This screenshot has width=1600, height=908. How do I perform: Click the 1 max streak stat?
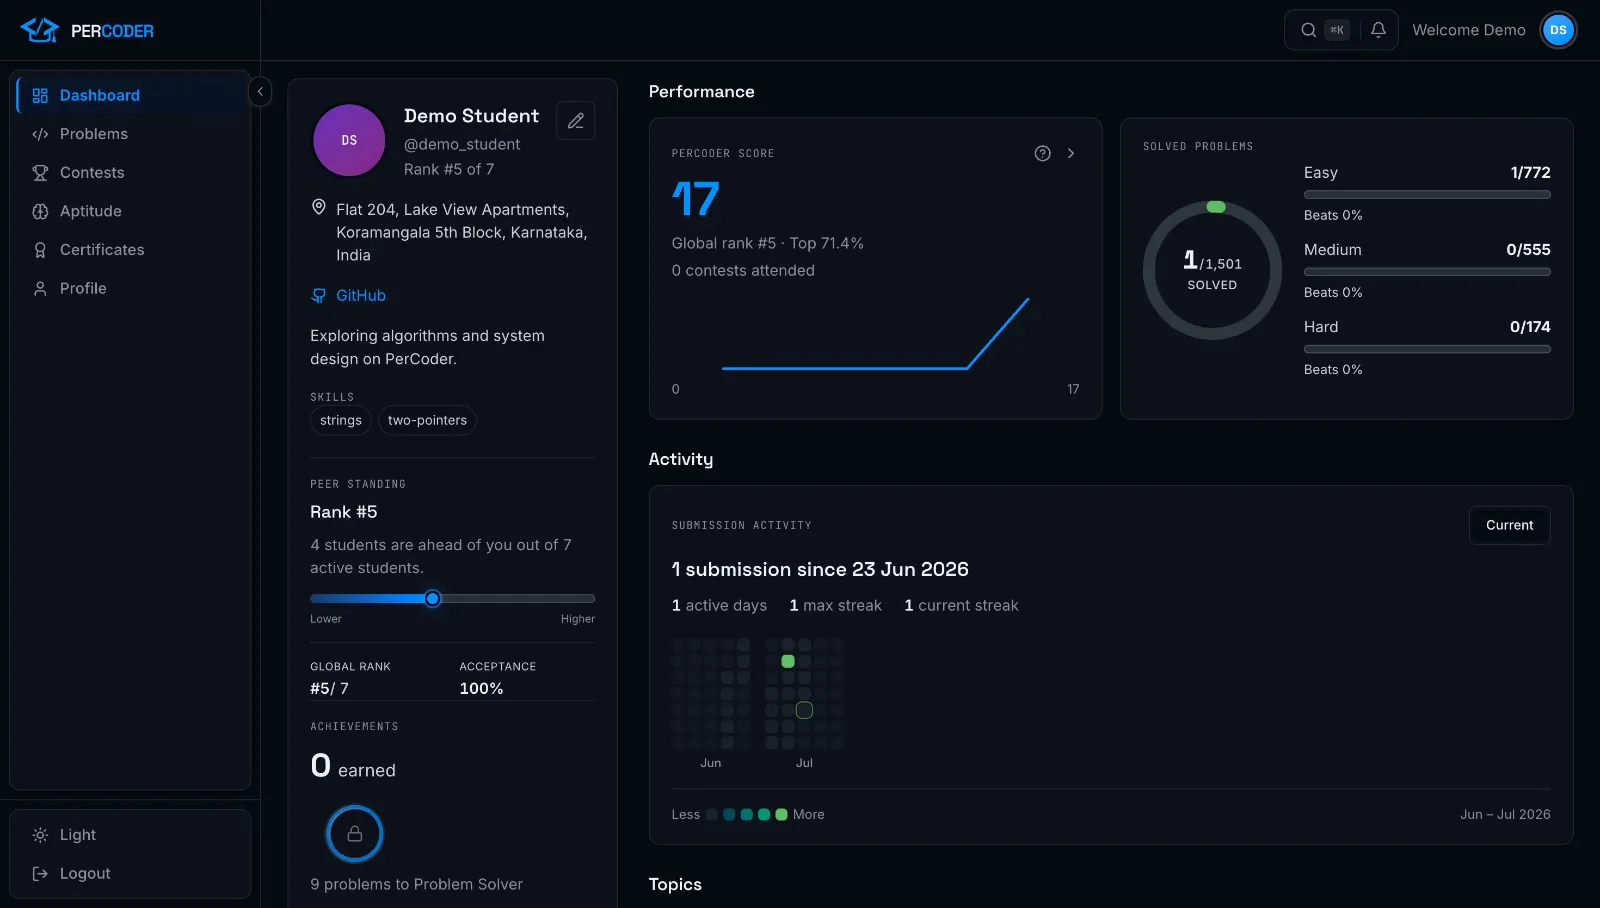pyautogui.click(x=836, y=606)
